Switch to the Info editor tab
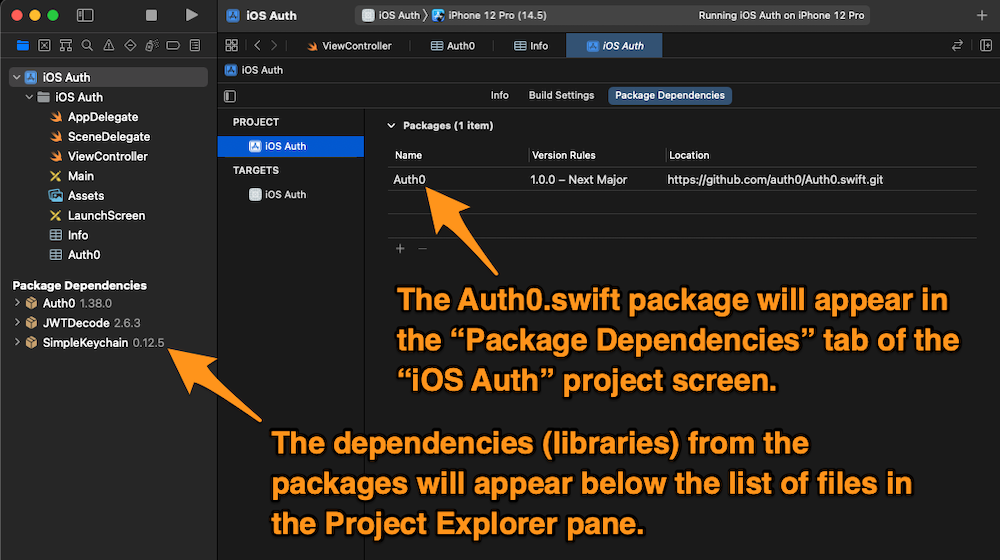 click(x=531, y=46)
